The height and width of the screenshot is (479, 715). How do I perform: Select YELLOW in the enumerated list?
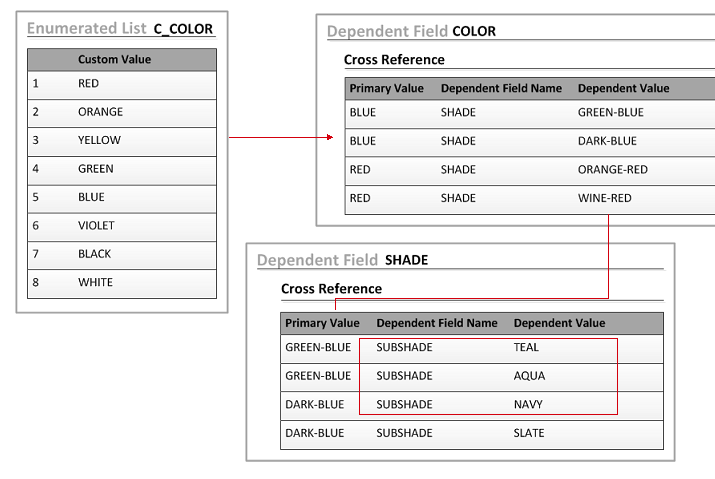(99, 141)
